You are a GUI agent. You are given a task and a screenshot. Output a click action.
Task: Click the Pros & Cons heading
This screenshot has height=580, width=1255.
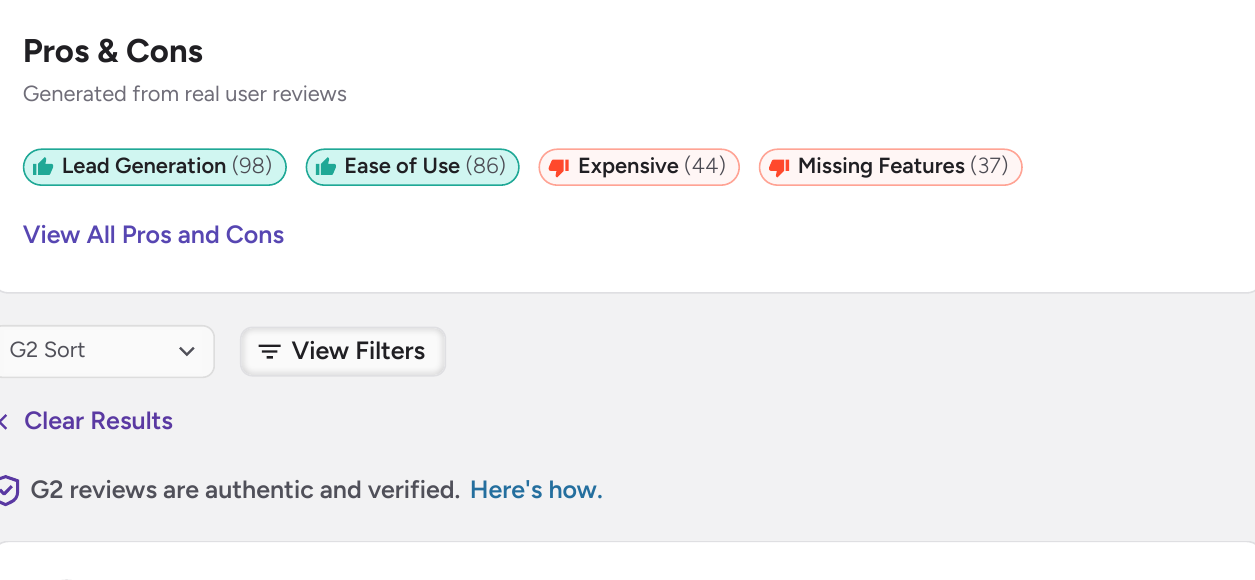113,51
